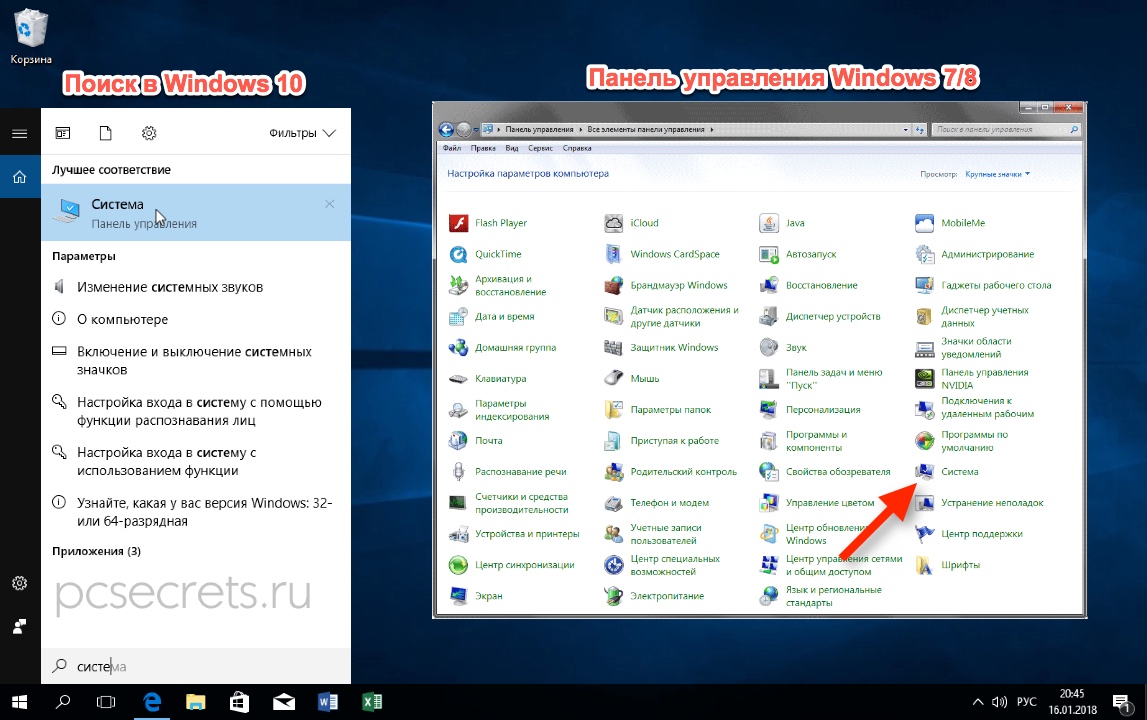
Task: Click Панель управления breadcrumb in address bar
Action: pyautogui.click(x=539, y=130)
